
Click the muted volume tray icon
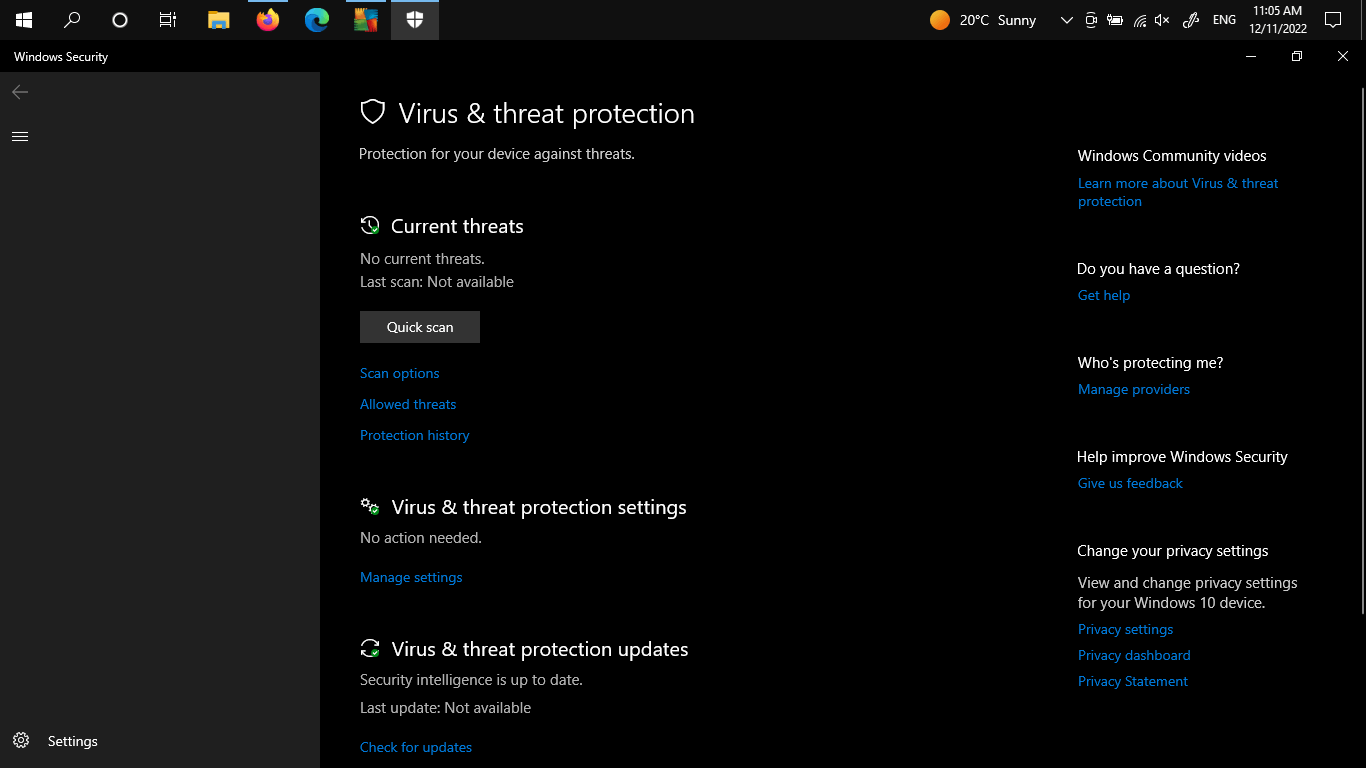(x=1162, y=20)
